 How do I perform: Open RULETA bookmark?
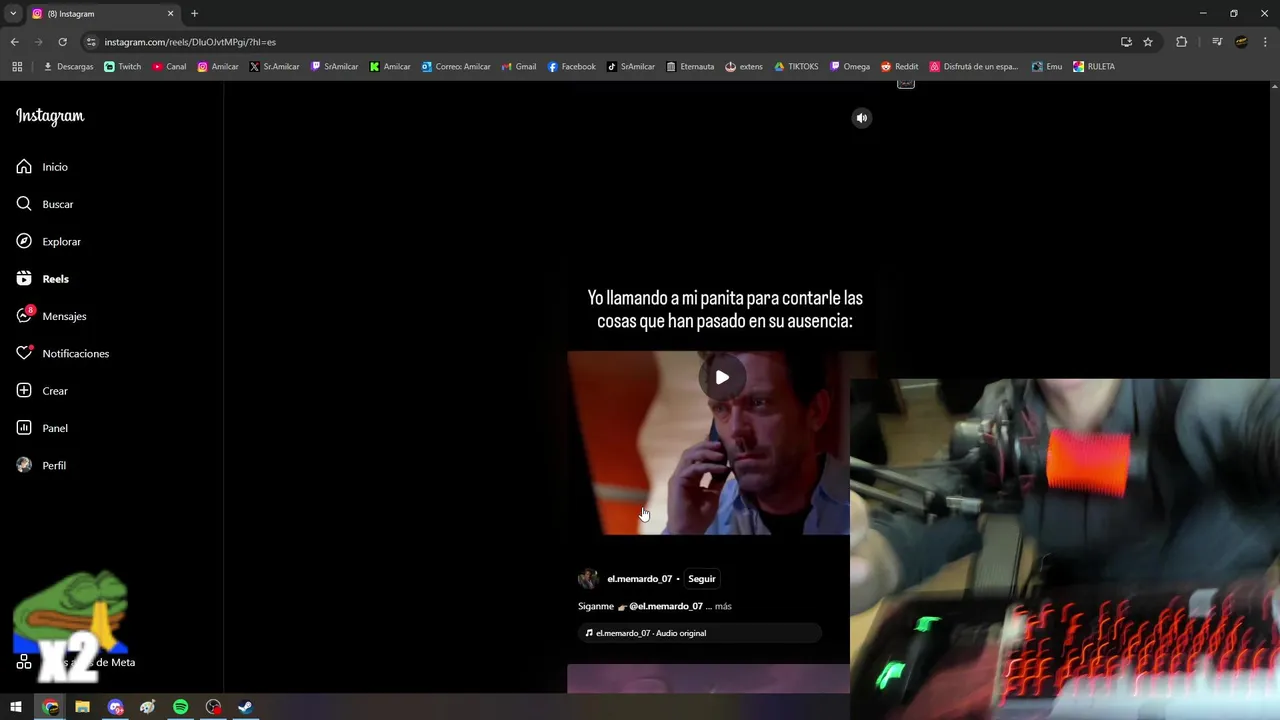coord(1094,67)
